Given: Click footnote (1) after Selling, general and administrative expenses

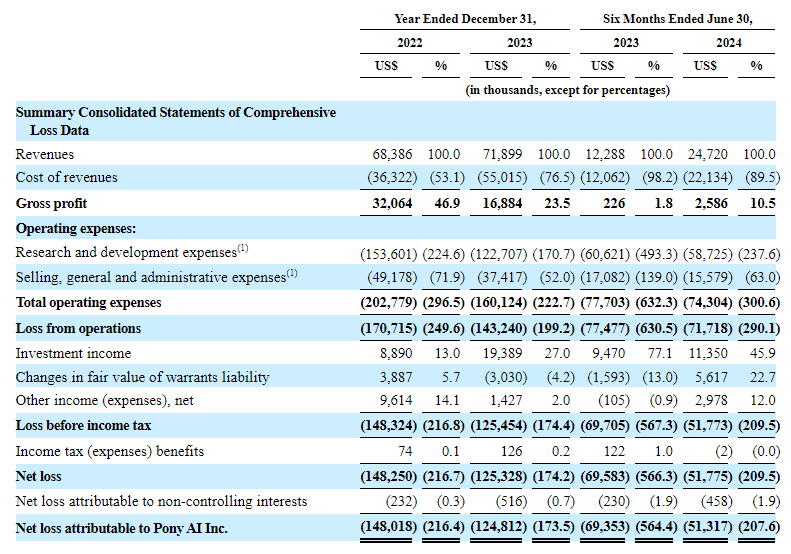Looking at the screenshot, I should [x=292, y=273].
